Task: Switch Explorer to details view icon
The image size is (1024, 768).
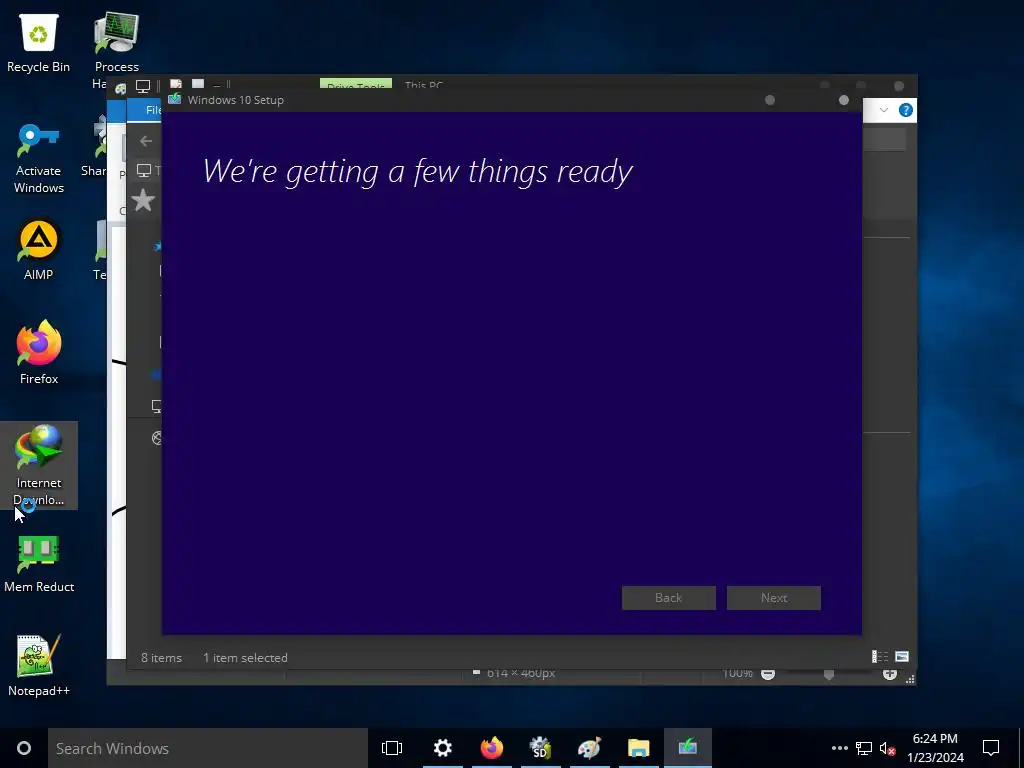Action: 880,656
